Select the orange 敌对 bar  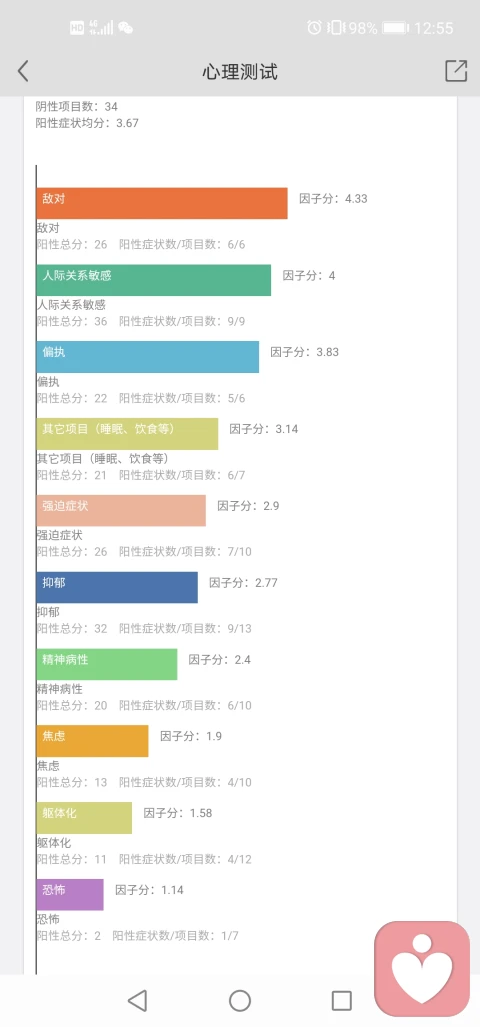pos(162,203)
